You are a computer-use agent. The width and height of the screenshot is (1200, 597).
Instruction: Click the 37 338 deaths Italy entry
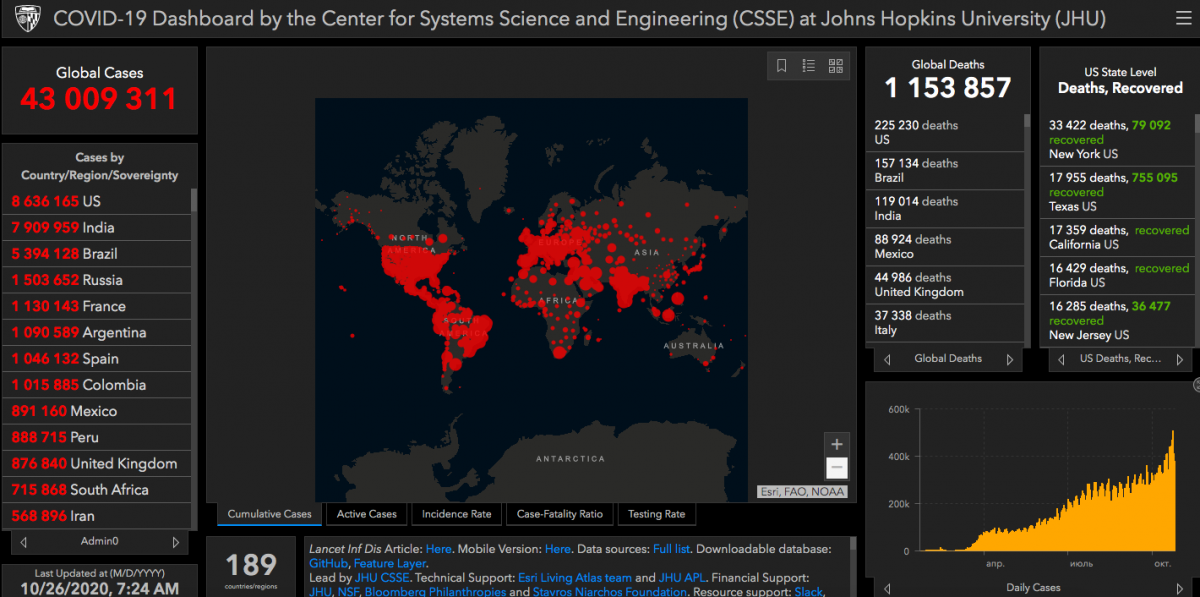tap(945, 323)
